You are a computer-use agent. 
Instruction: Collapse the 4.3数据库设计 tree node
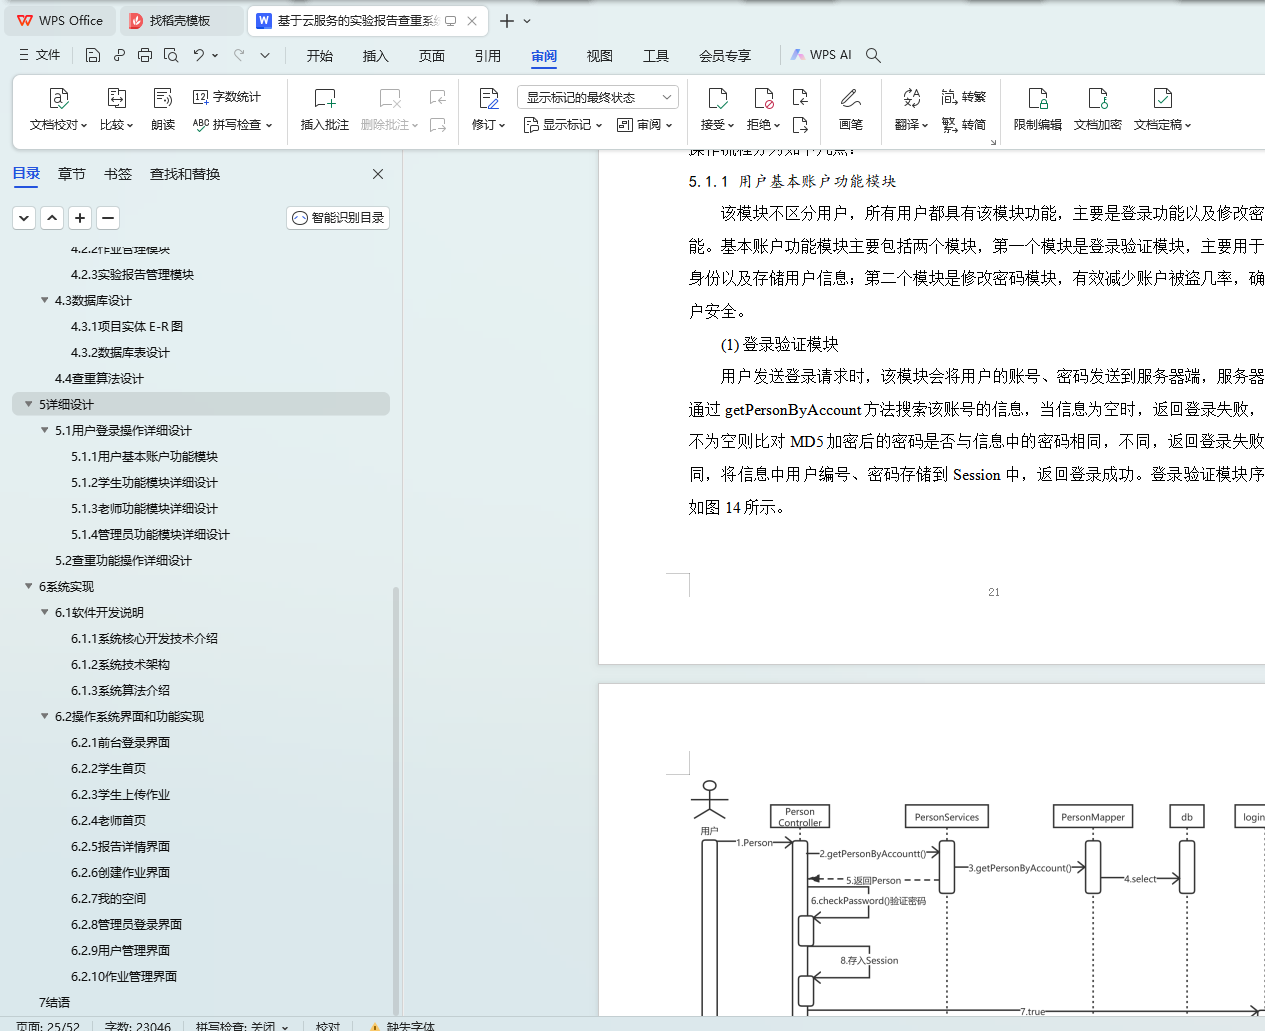coord(44,300)
